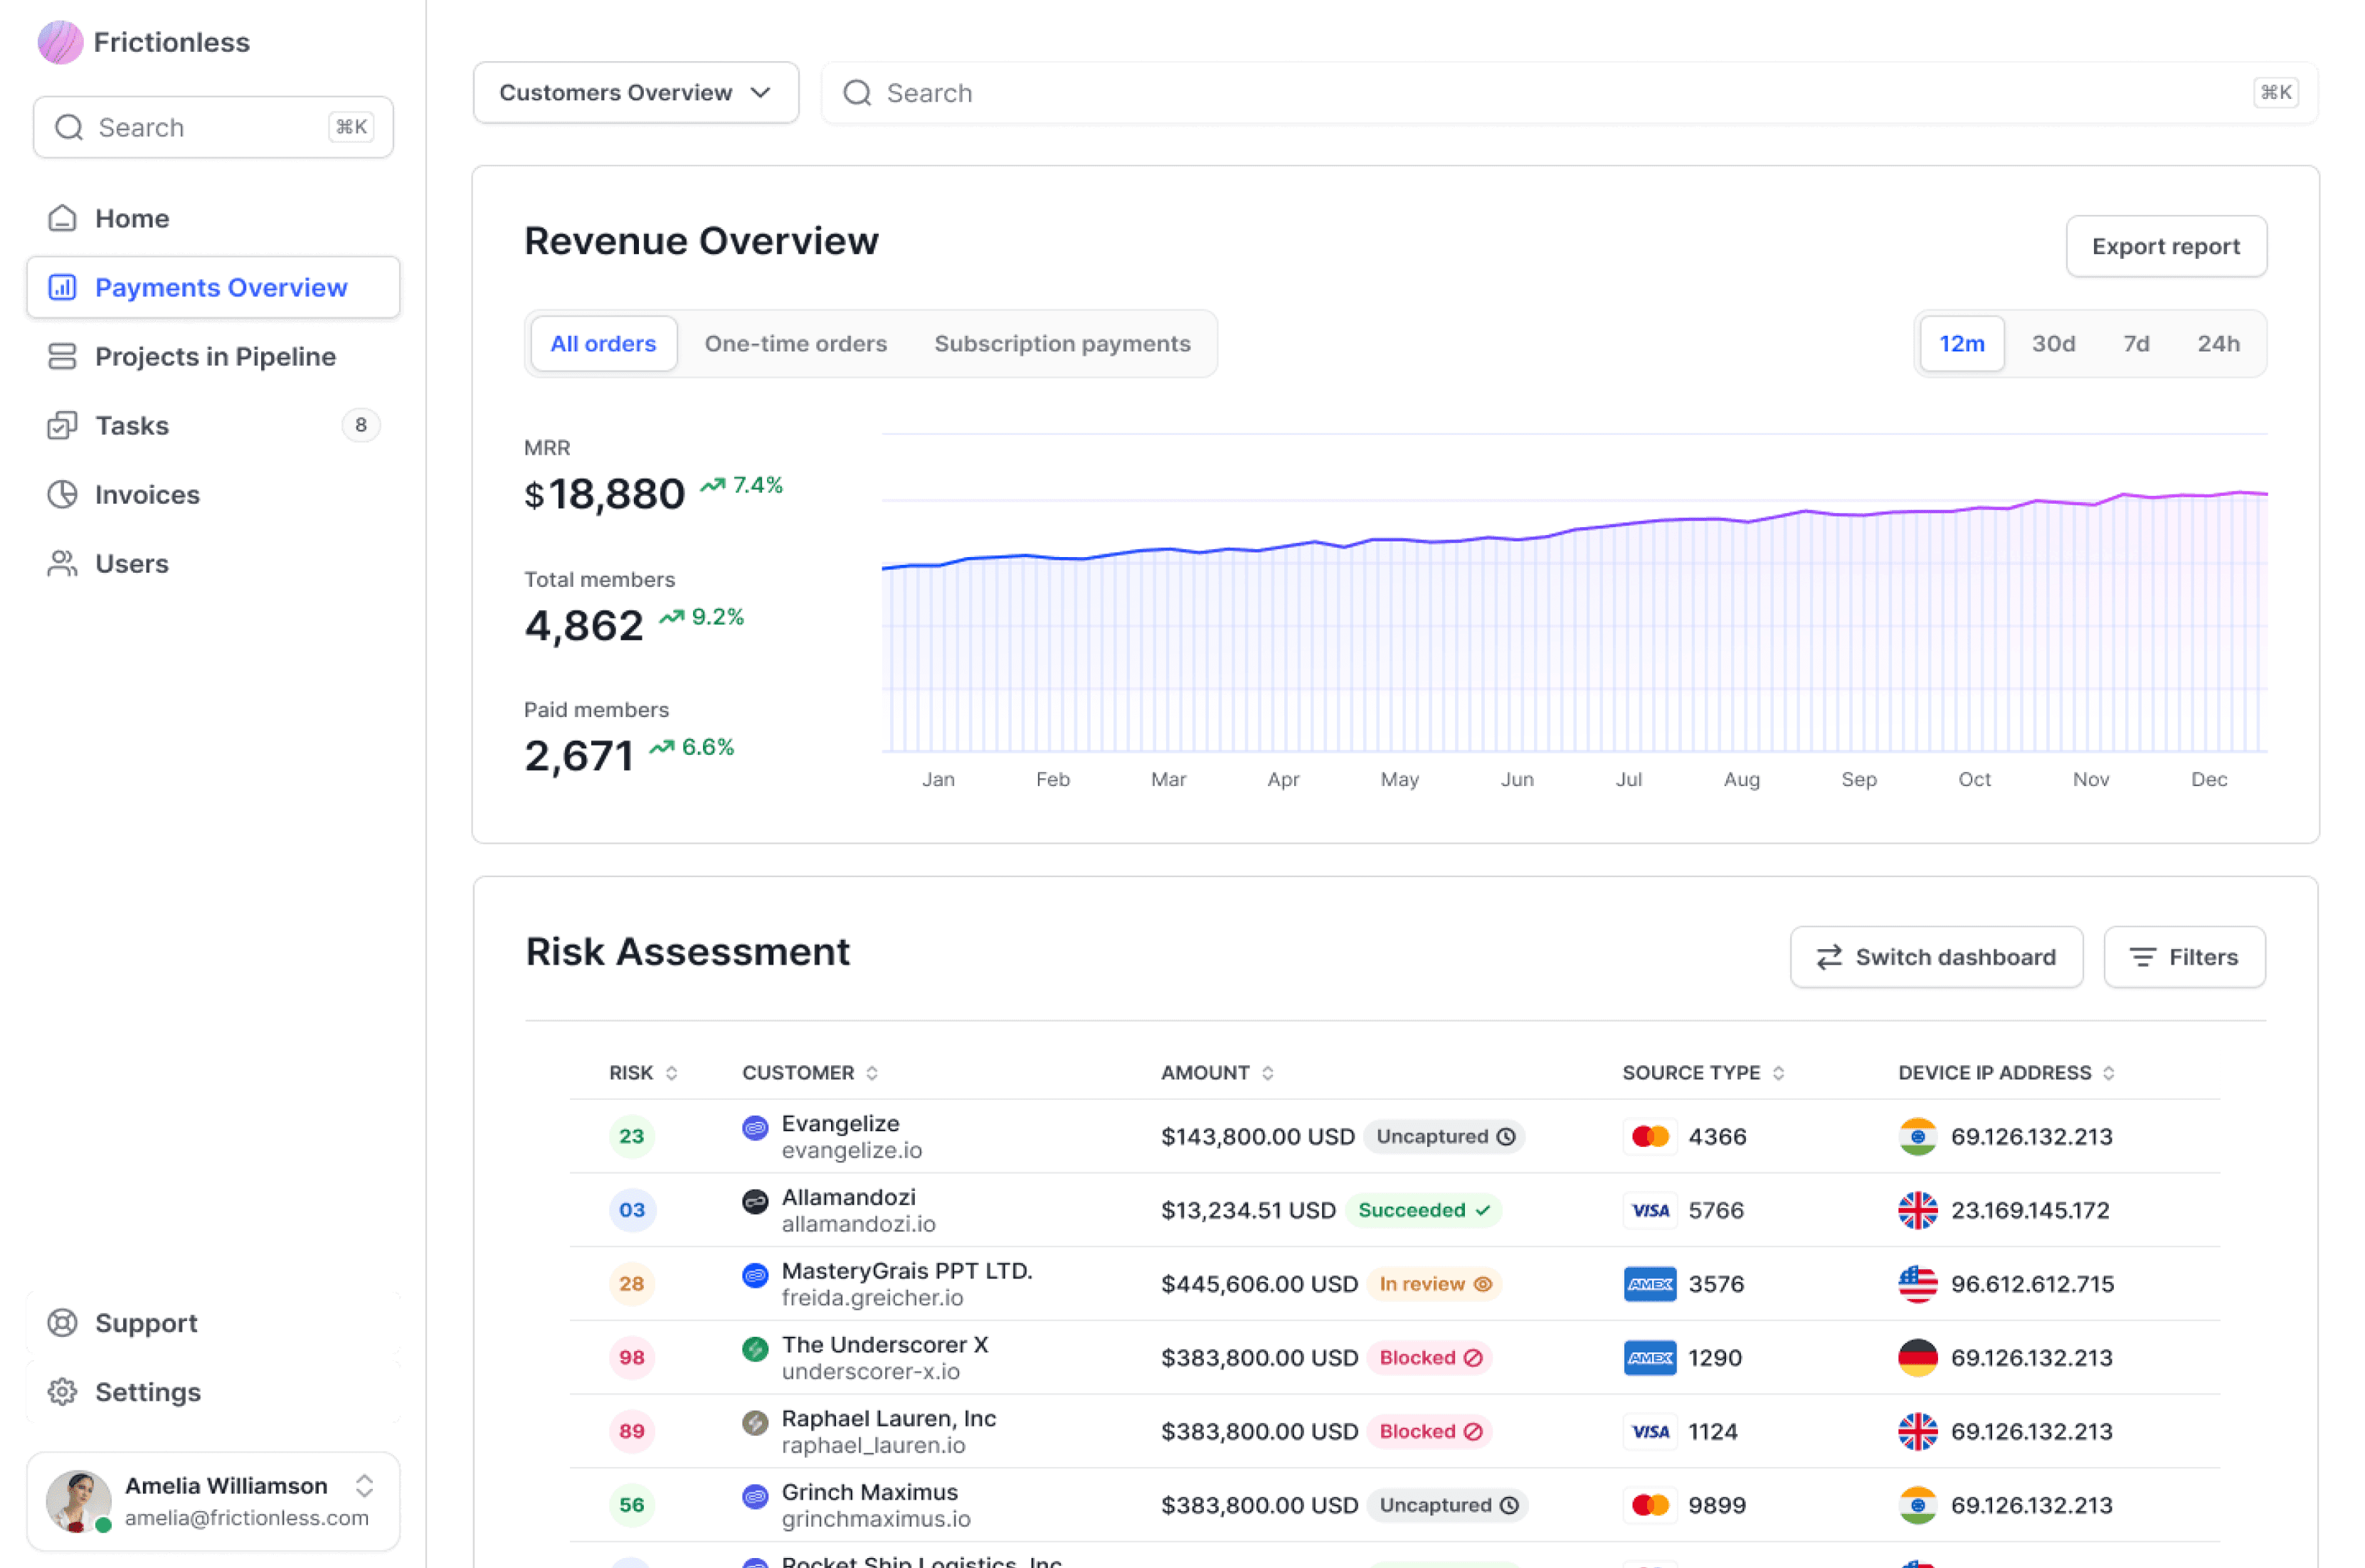Open Projects in Pipeline icon
The height and width of the screenshot is (1568, 2365).
[62, 356]
